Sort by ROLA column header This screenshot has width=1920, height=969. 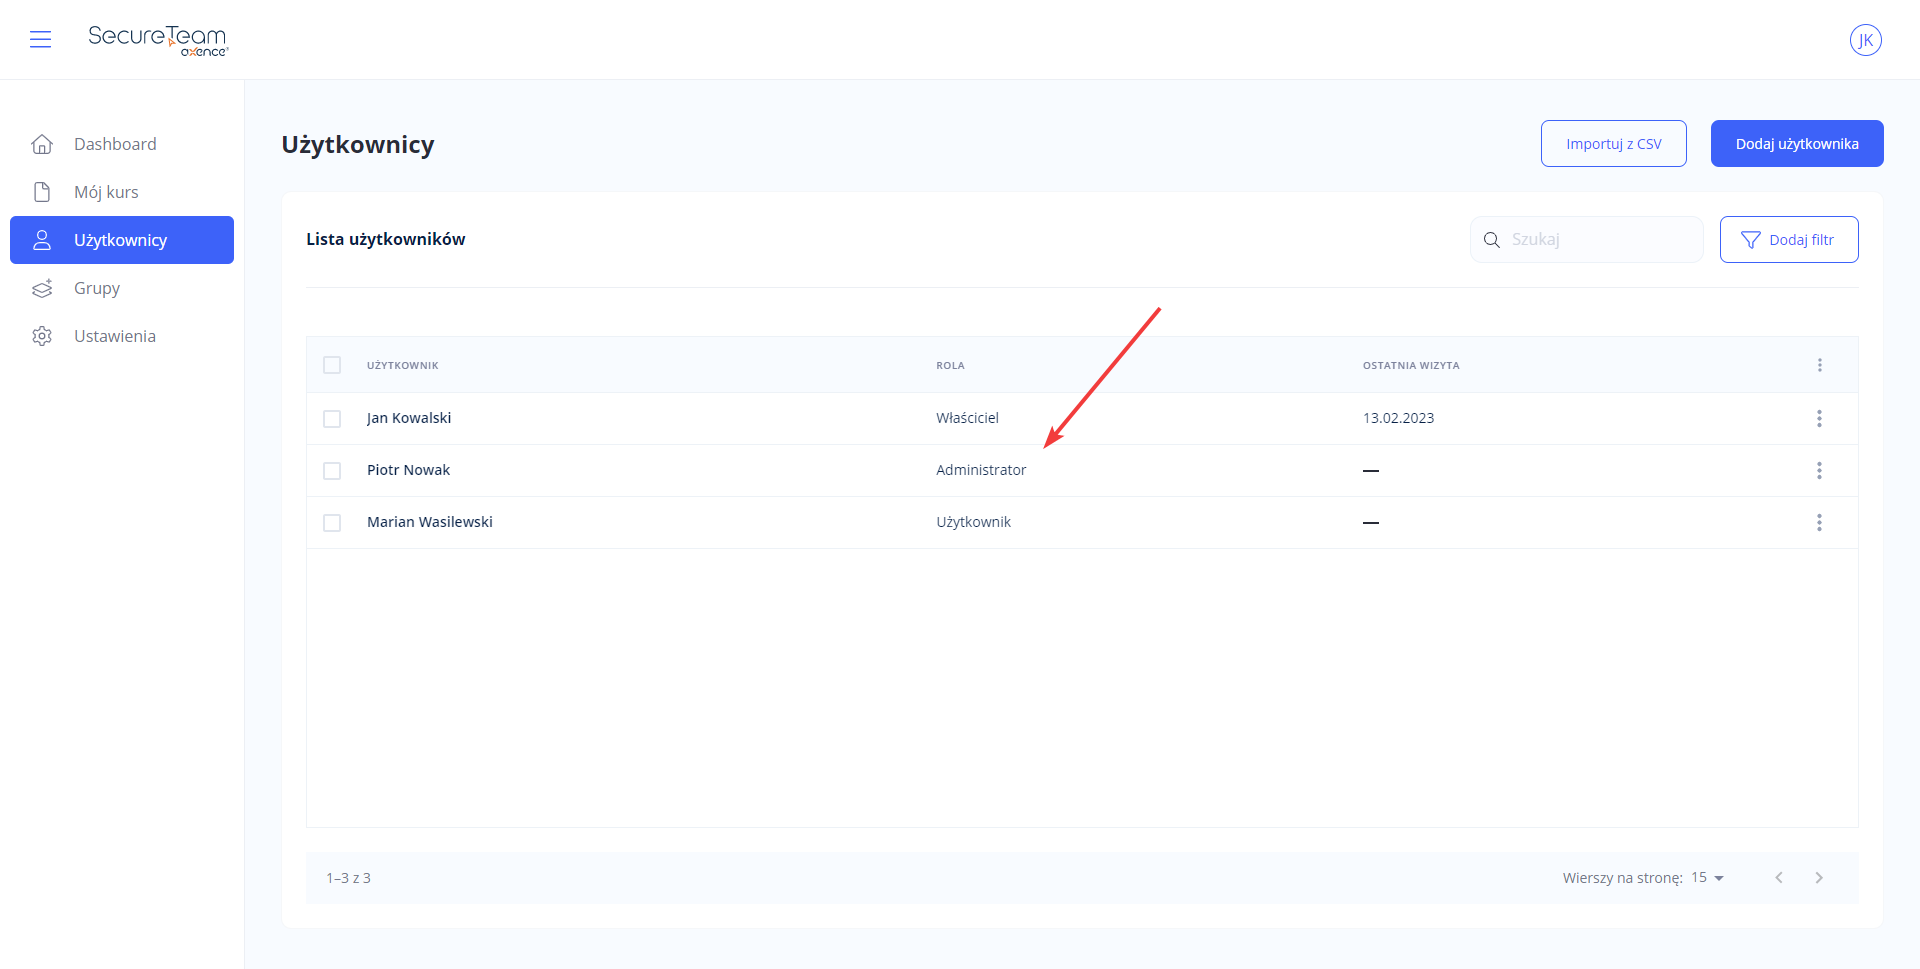950,366
